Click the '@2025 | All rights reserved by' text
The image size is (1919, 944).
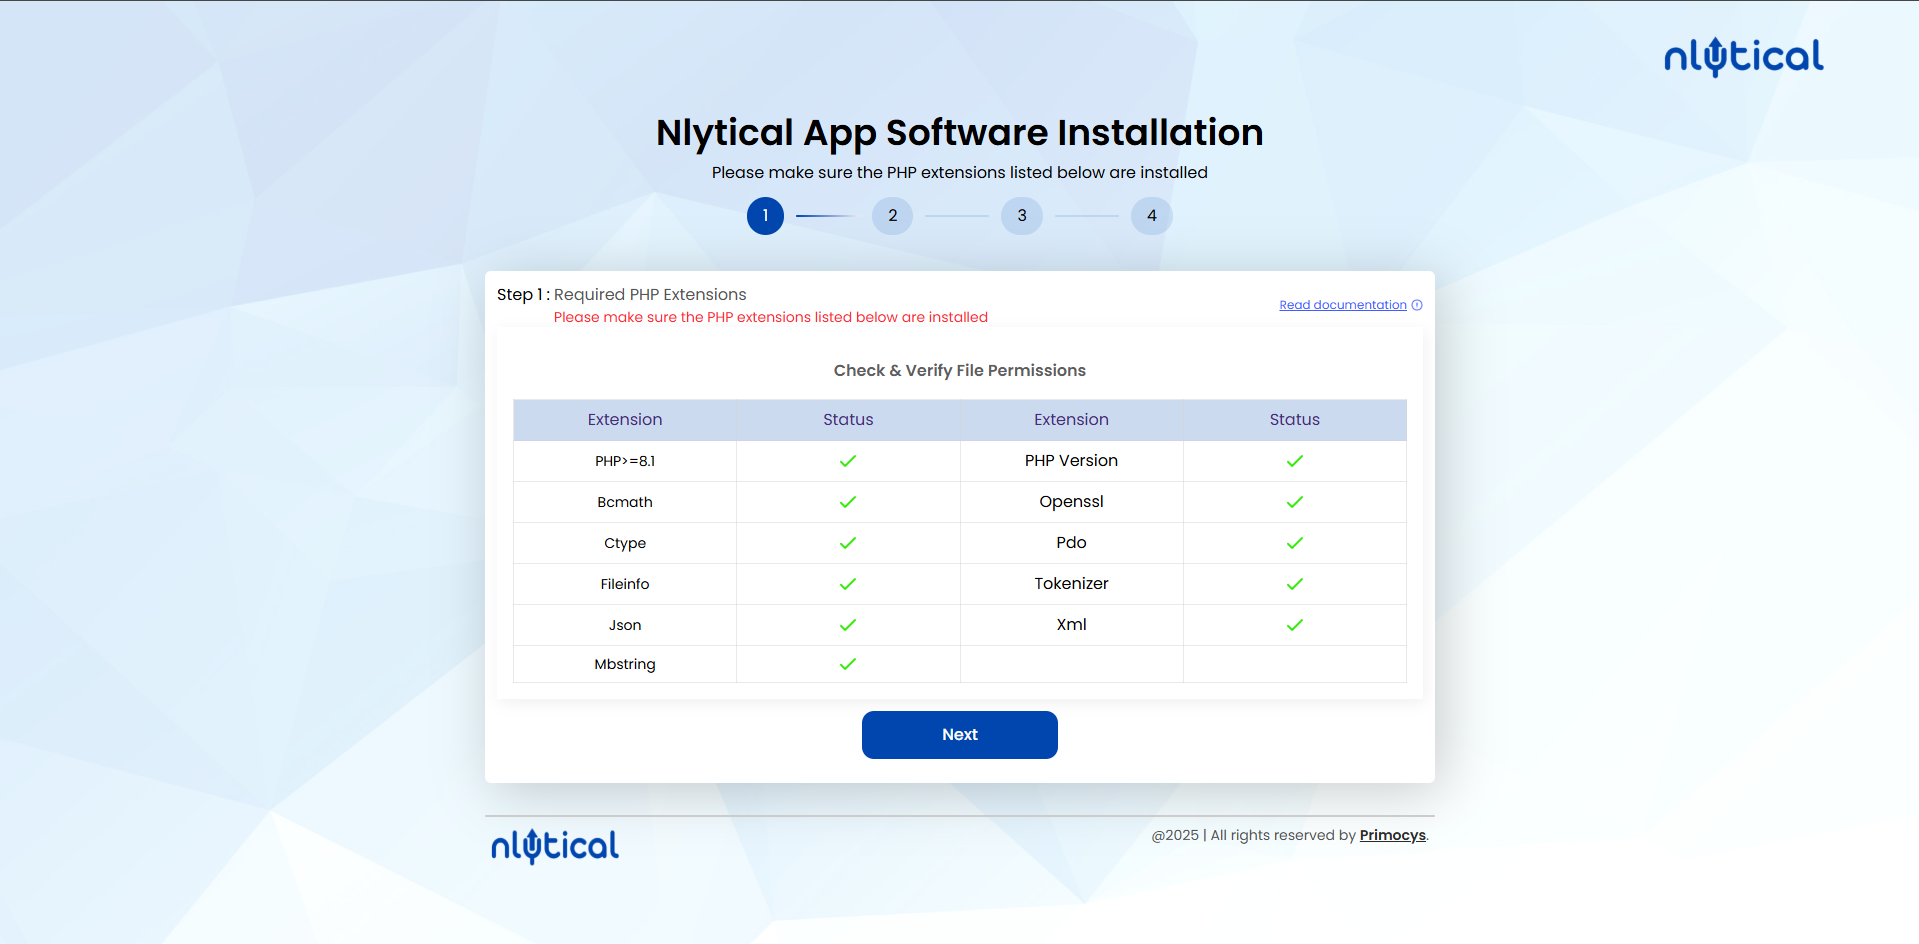[1253, 835]
